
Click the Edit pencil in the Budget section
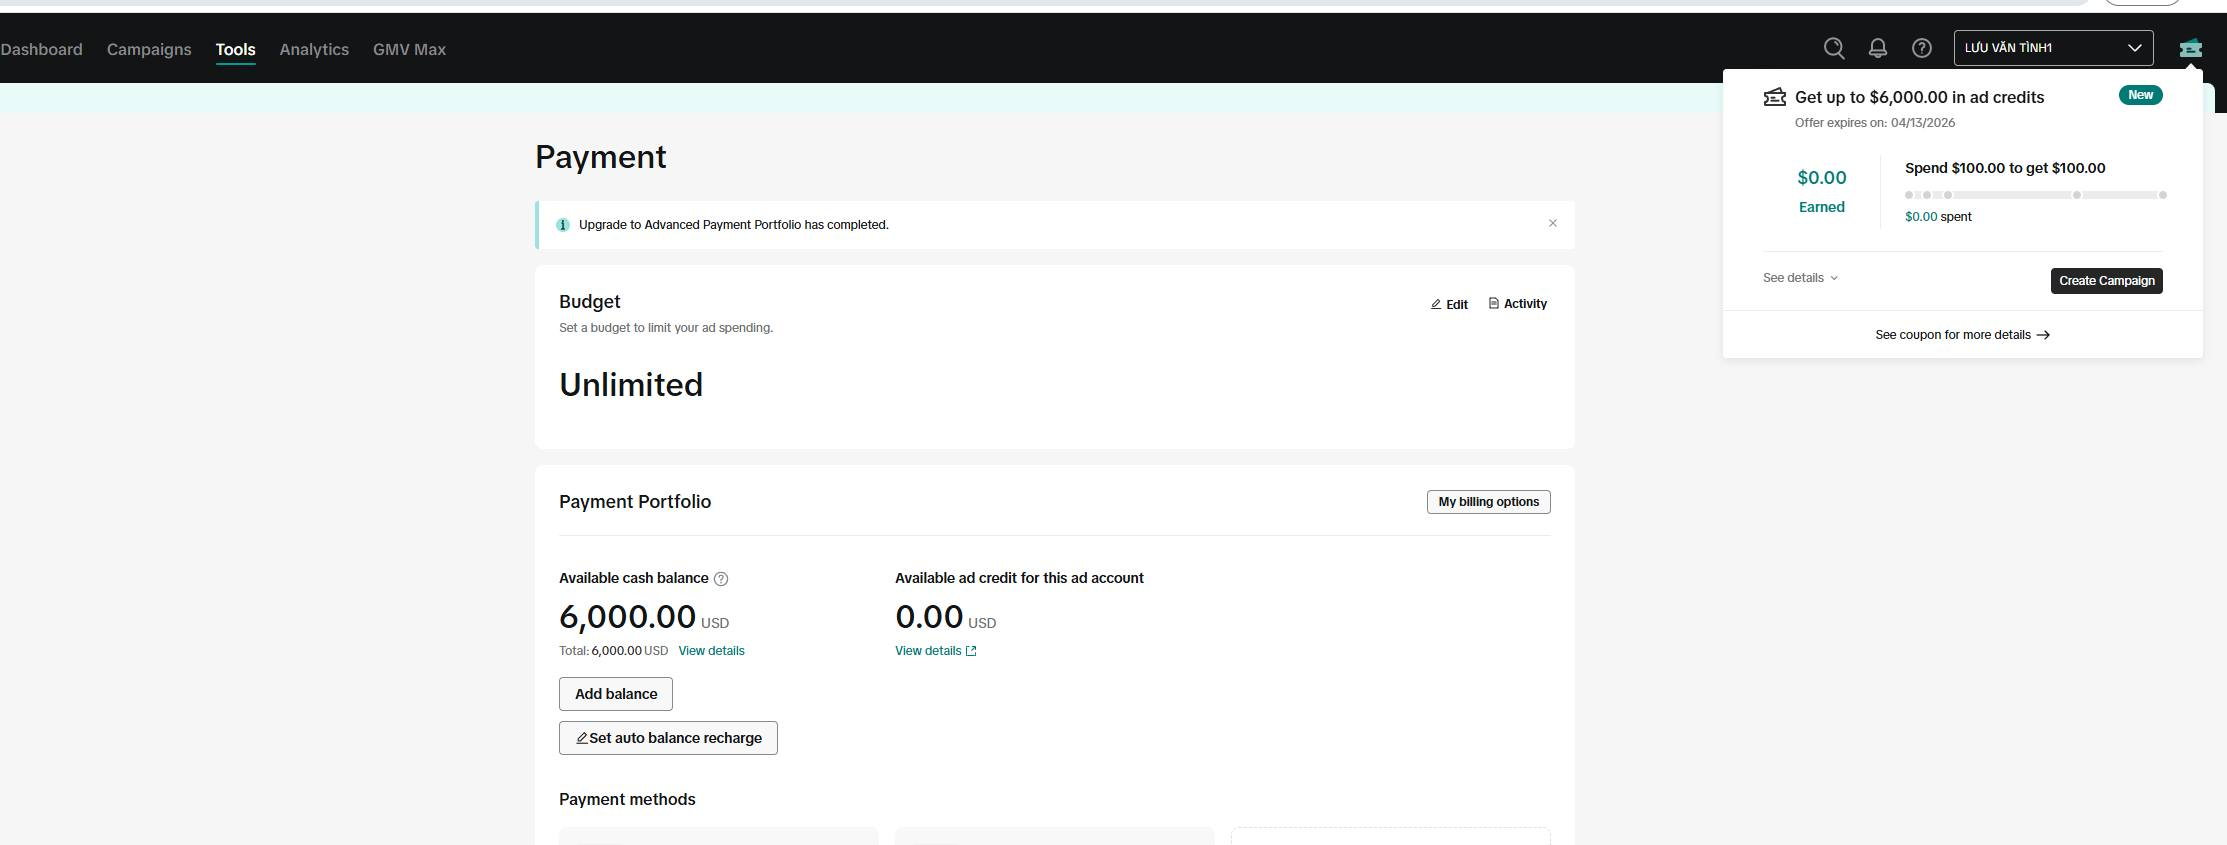pos(1449,304)
